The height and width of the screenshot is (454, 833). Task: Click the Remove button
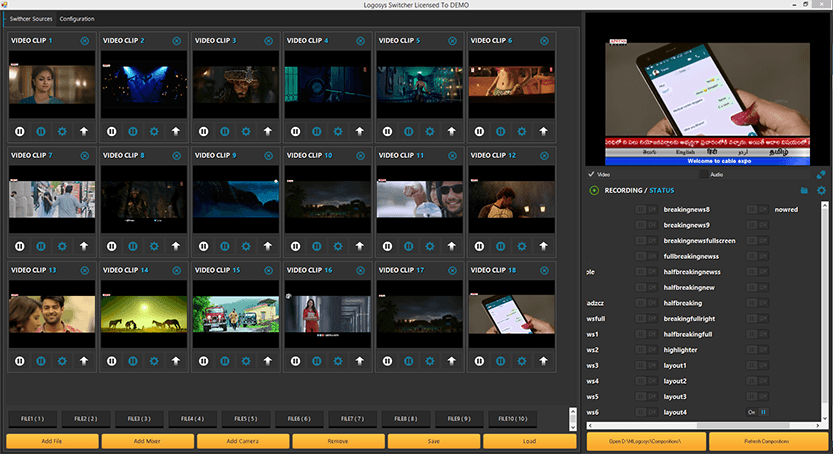tap(338, 441)
